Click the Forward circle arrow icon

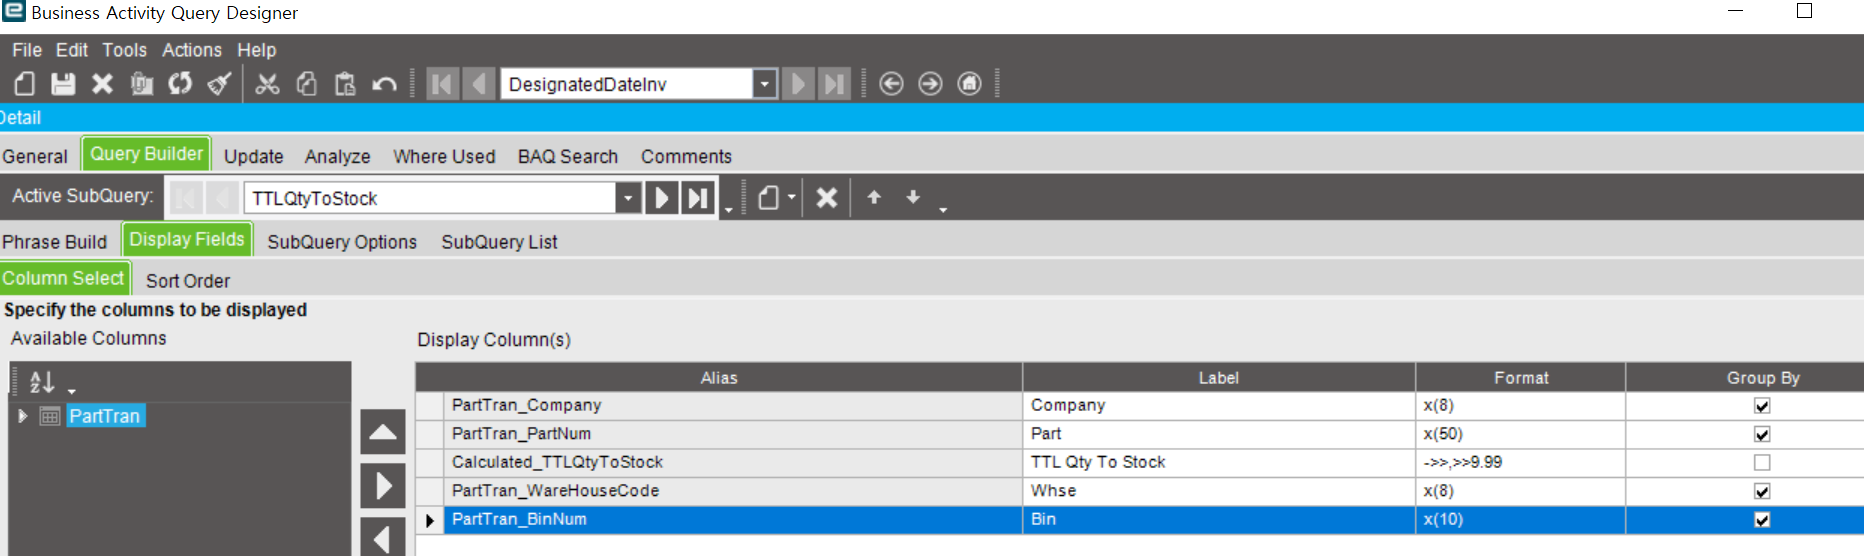(x=930, y=84)
